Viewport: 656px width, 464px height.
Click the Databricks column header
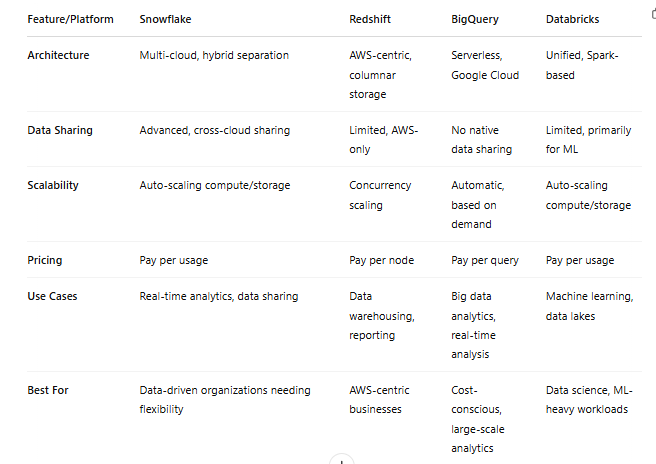572,19
